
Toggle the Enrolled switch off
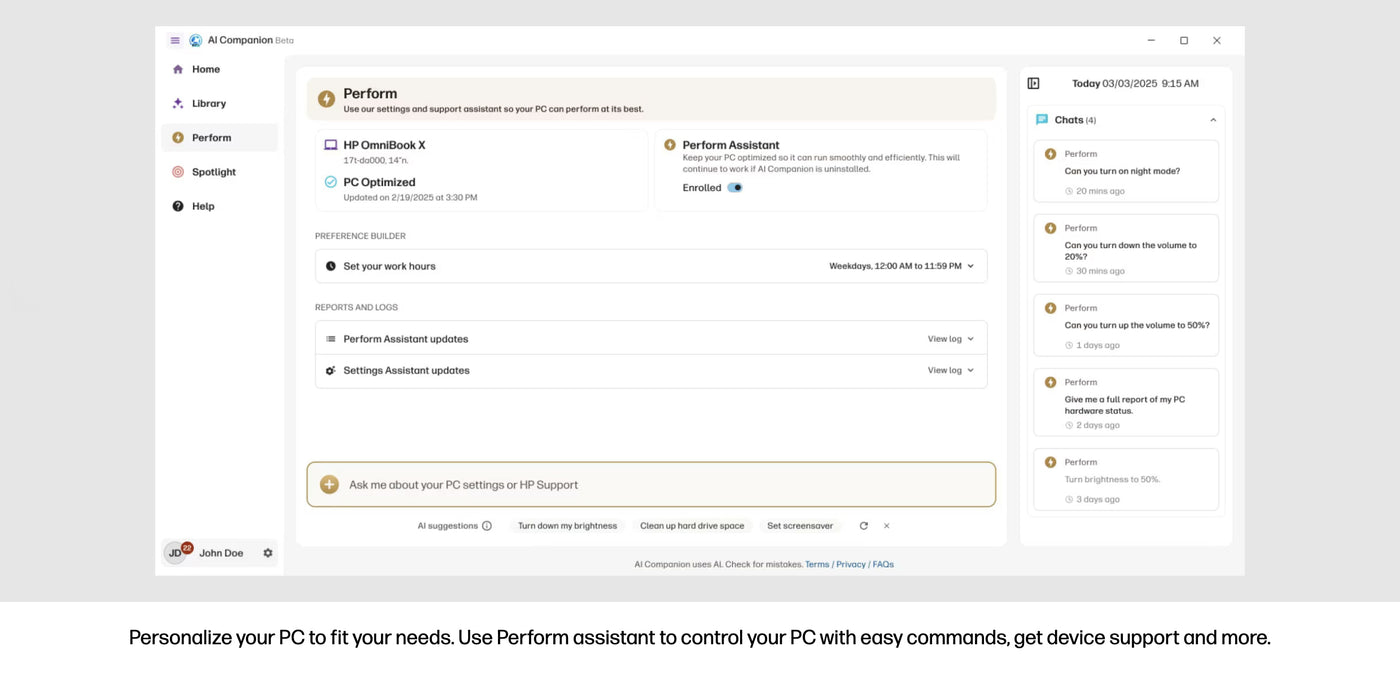tap(735, 188)
